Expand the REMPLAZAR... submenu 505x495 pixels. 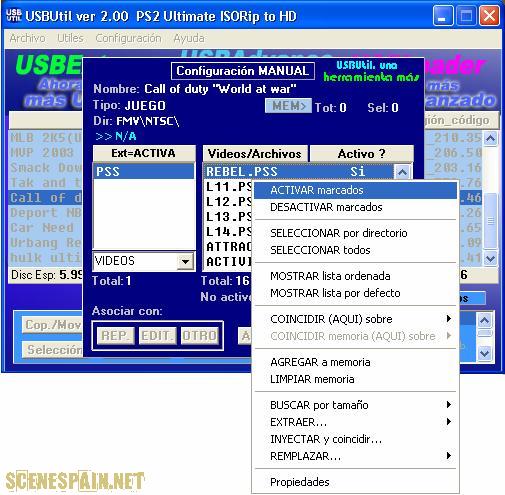point(355,456)
